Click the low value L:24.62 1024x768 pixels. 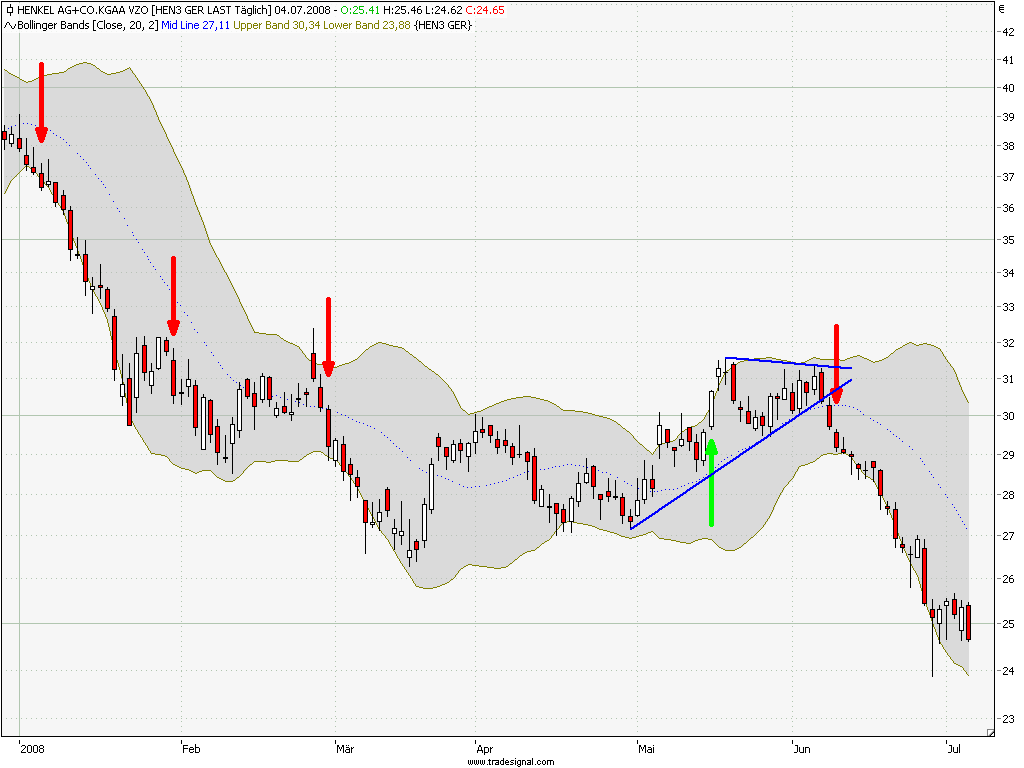(x=443, y=10)
